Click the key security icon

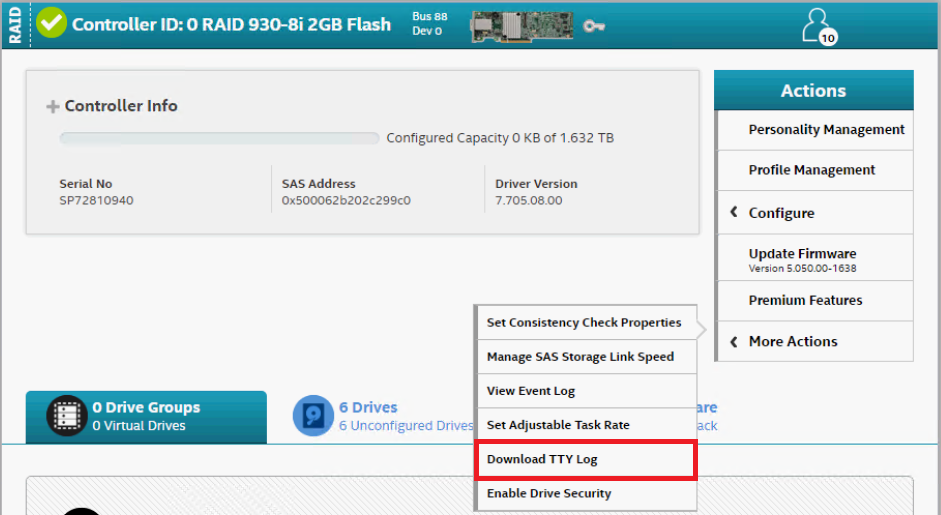pos(594,25)
